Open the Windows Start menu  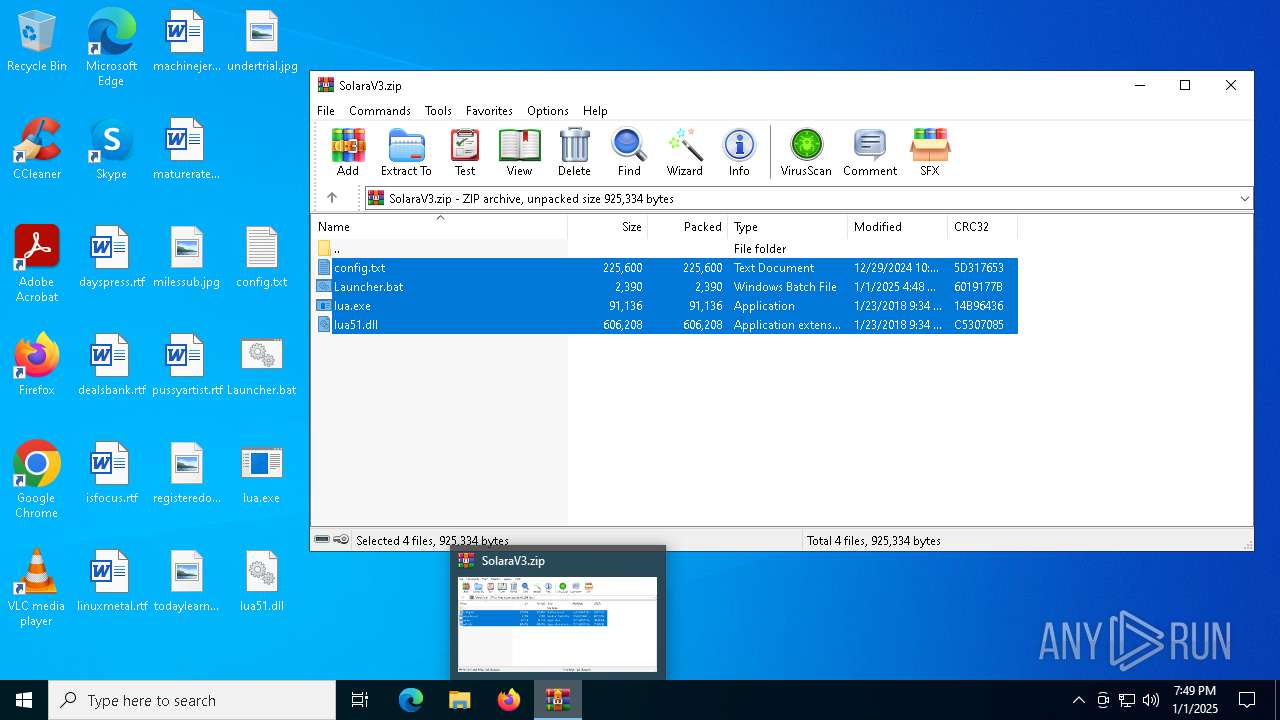[x=24, y=700]
